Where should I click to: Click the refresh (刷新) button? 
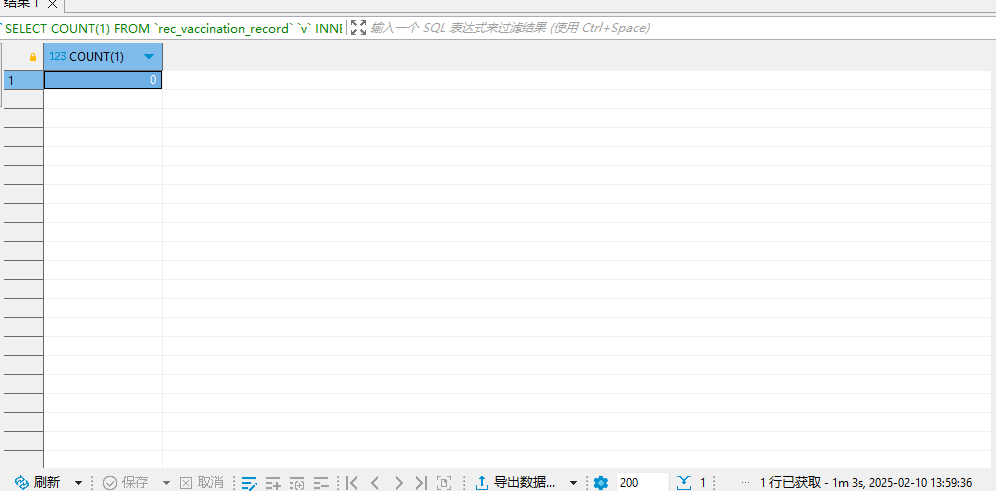pos(37,483)
